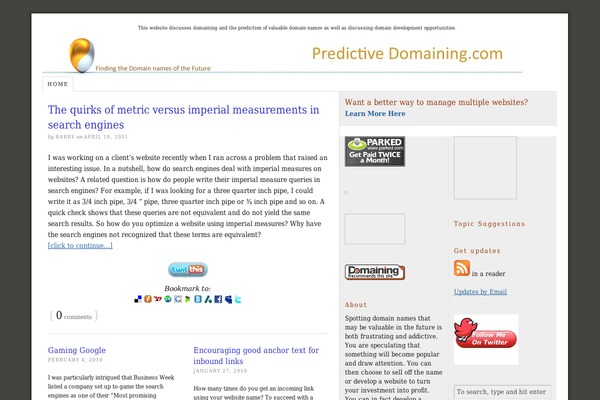Click the in a reader text
The image size is (600, 400).
488,274
